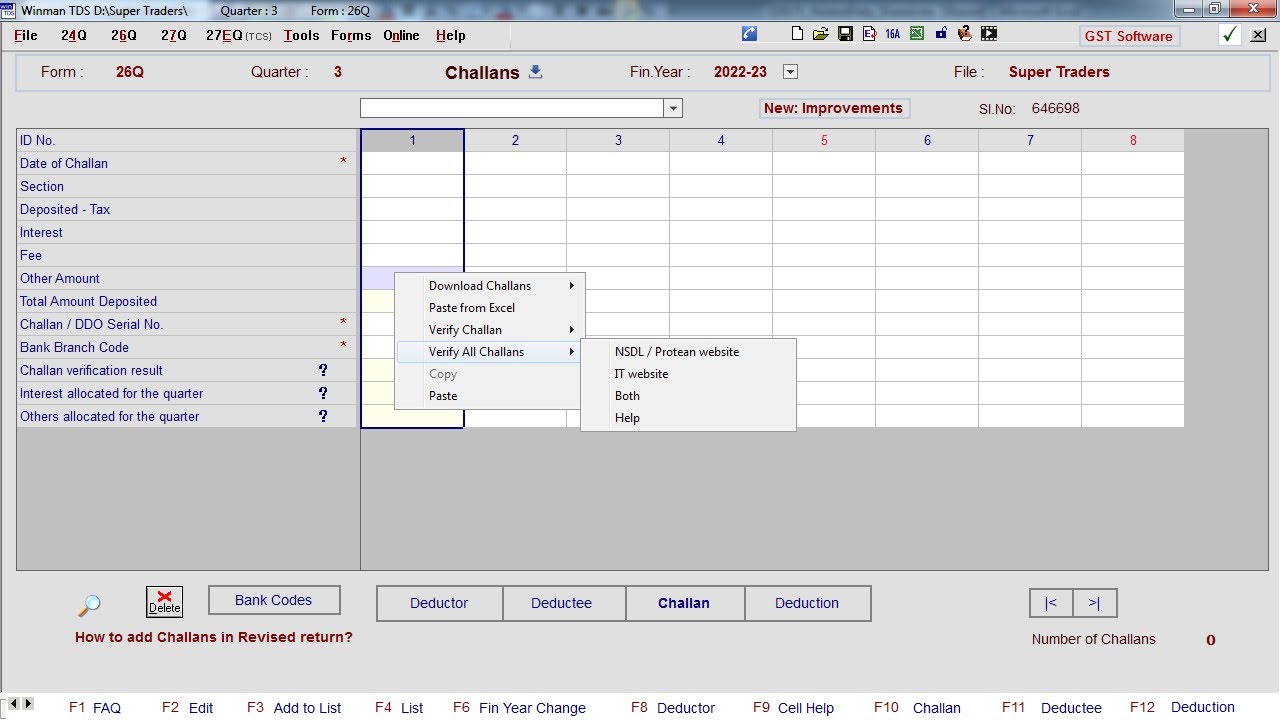Viewport: 1280px width, 720px height.
Task: Open Verify All Challans submenu
Action: (x=488, y=352)
